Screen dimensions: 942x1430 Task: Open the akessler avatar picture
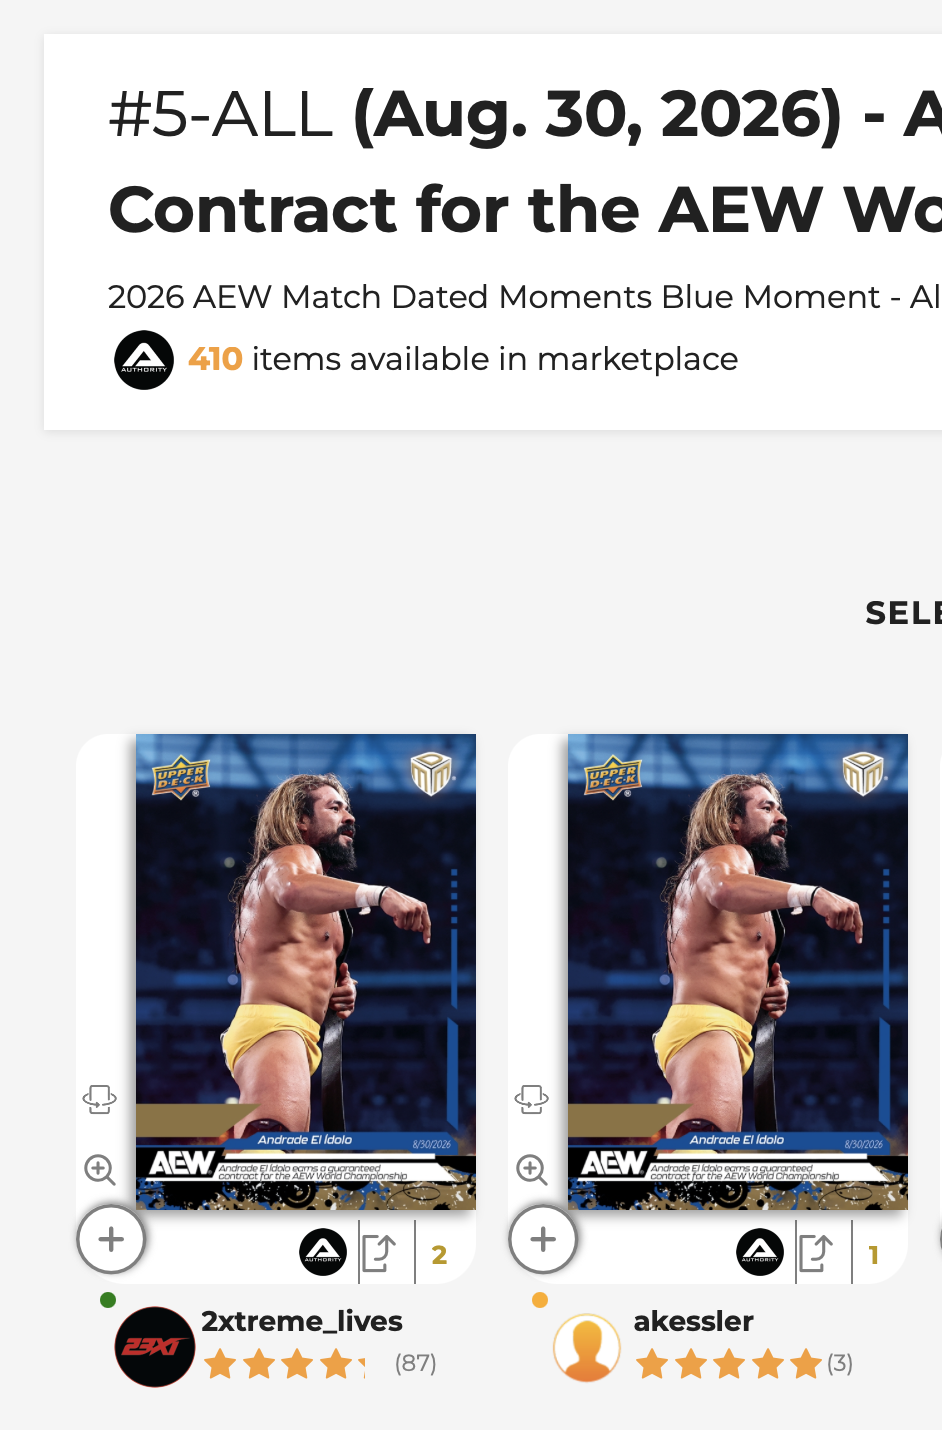tap(587, 1347)
